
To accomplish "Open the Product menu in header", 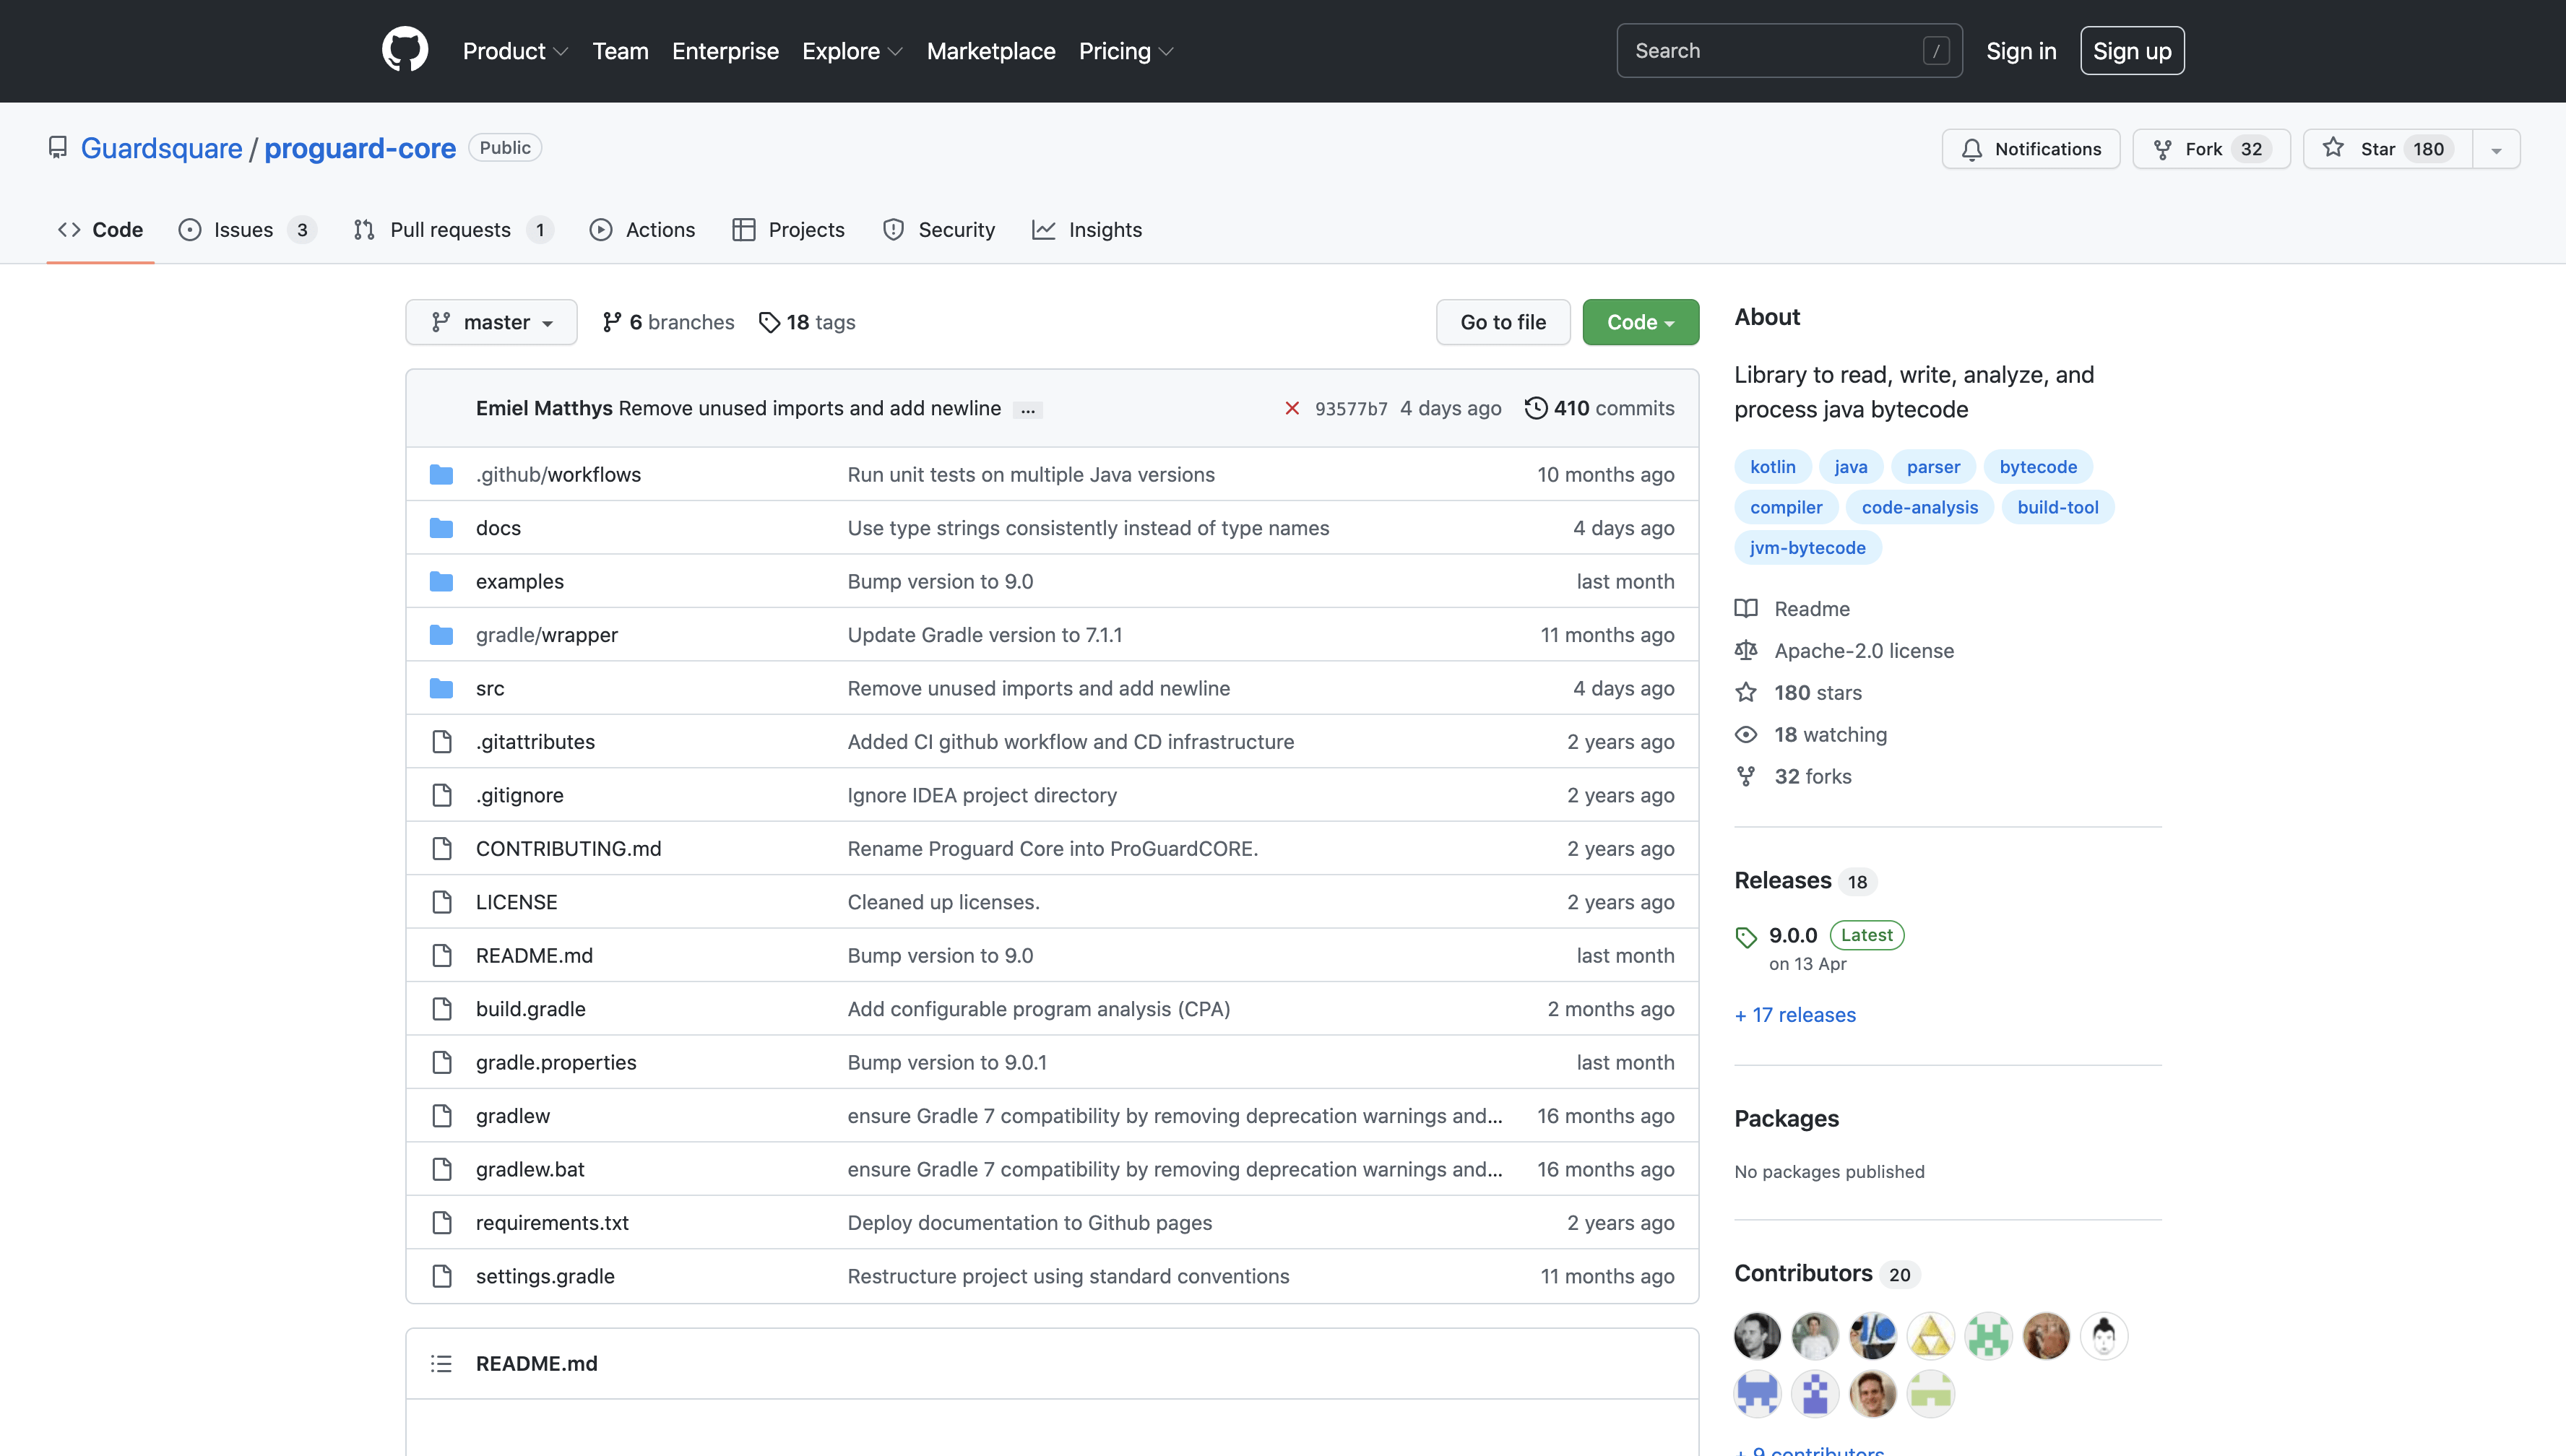I will coord(514,51).
